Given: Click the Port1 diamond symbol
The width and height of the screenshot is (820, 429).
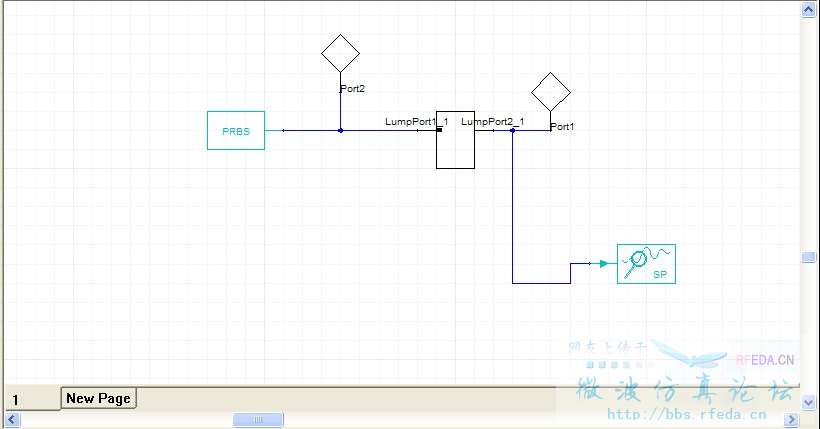Looking at the screenshot, I should (x=551, y=92).
